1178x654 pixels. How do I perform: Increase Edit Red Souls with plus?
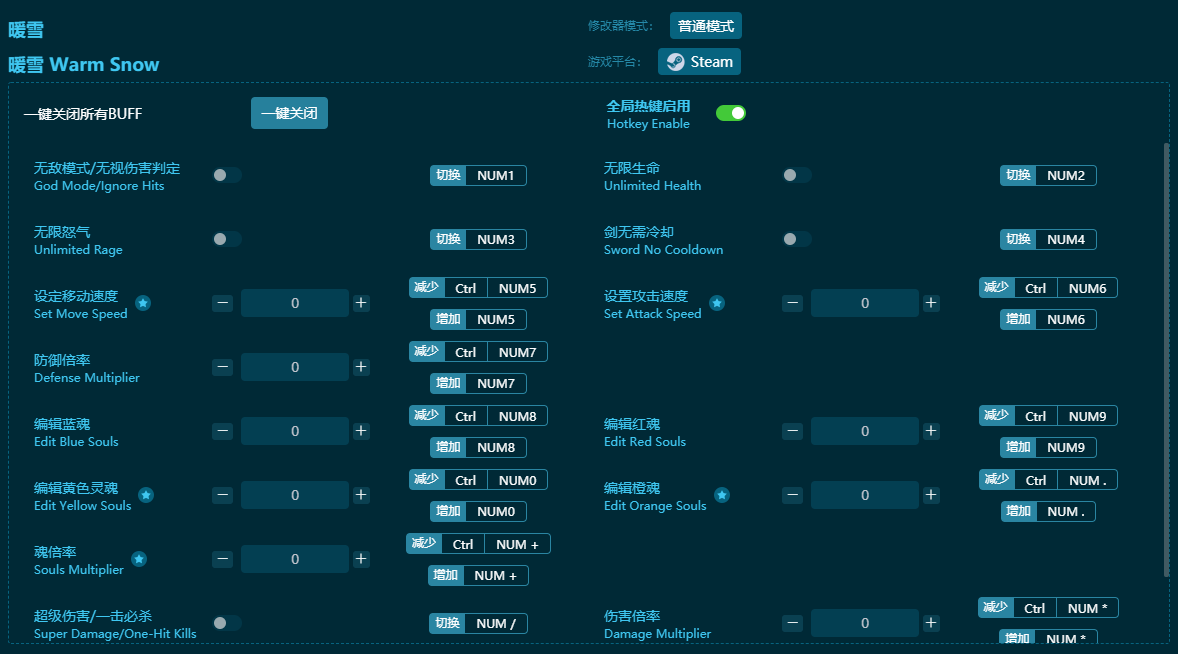pos(931,431)
